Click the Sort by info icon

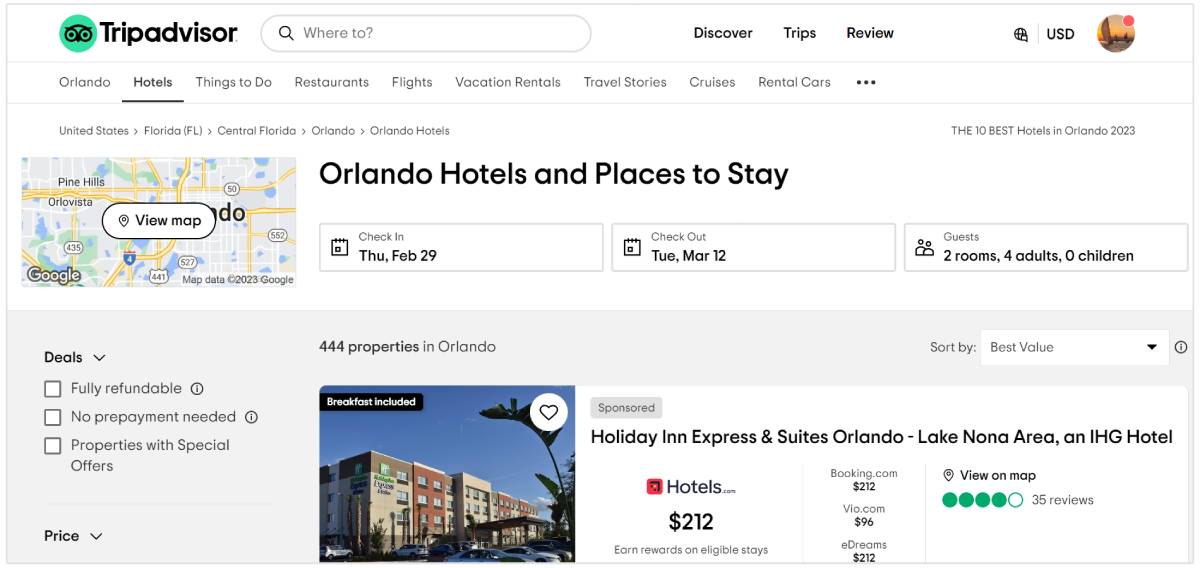pos(1181,347)
